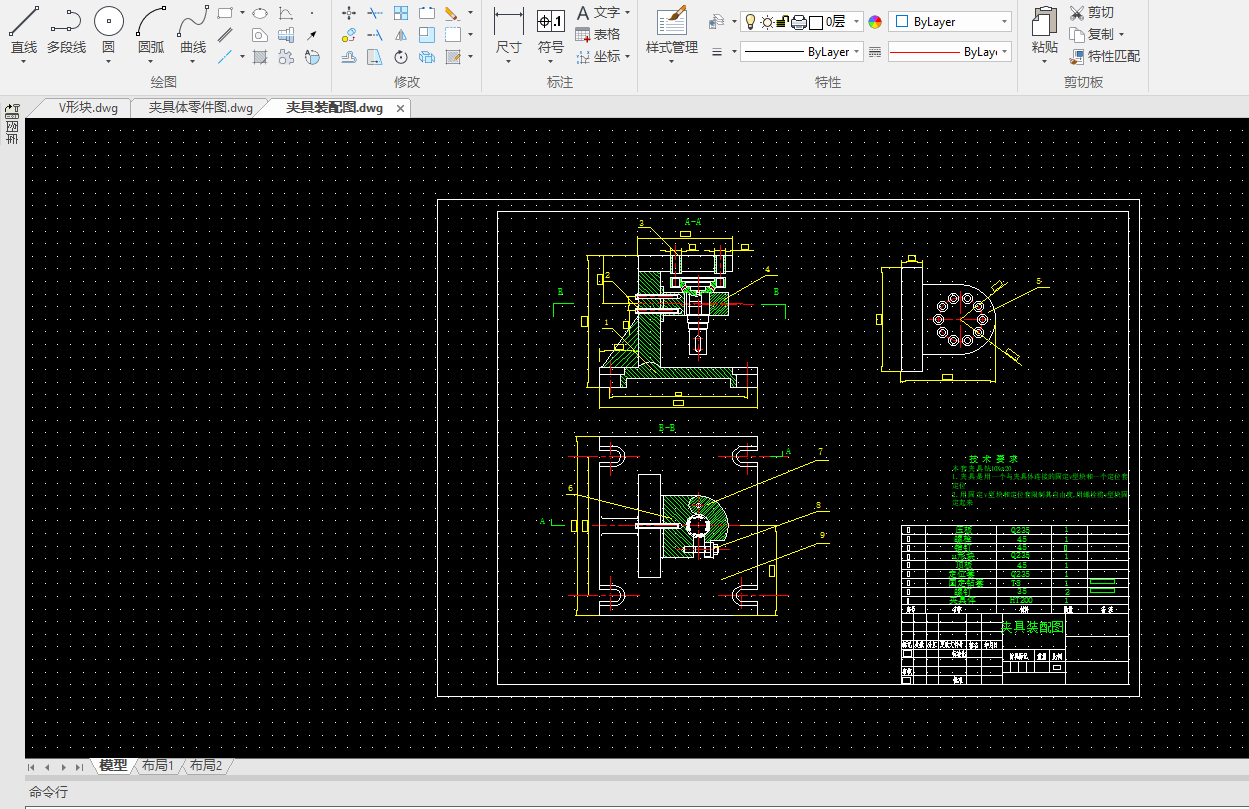Click the mirror tool in 修改 panel
The image size is (1249, 809).
(x=400, y=35)
